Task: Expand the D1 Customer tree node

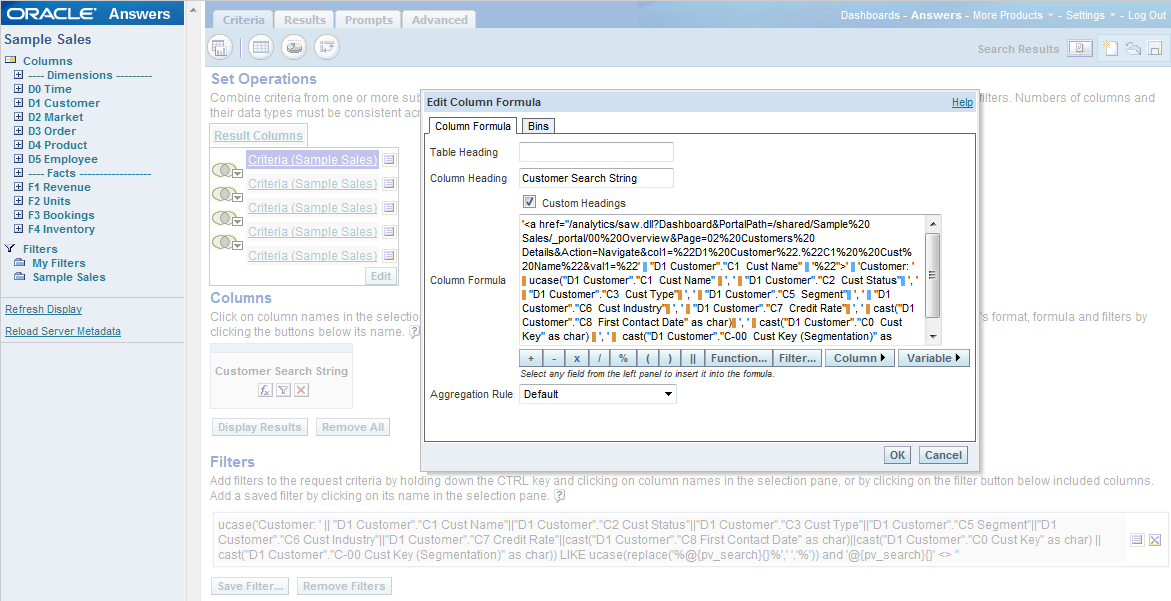Action: point(18,103)
